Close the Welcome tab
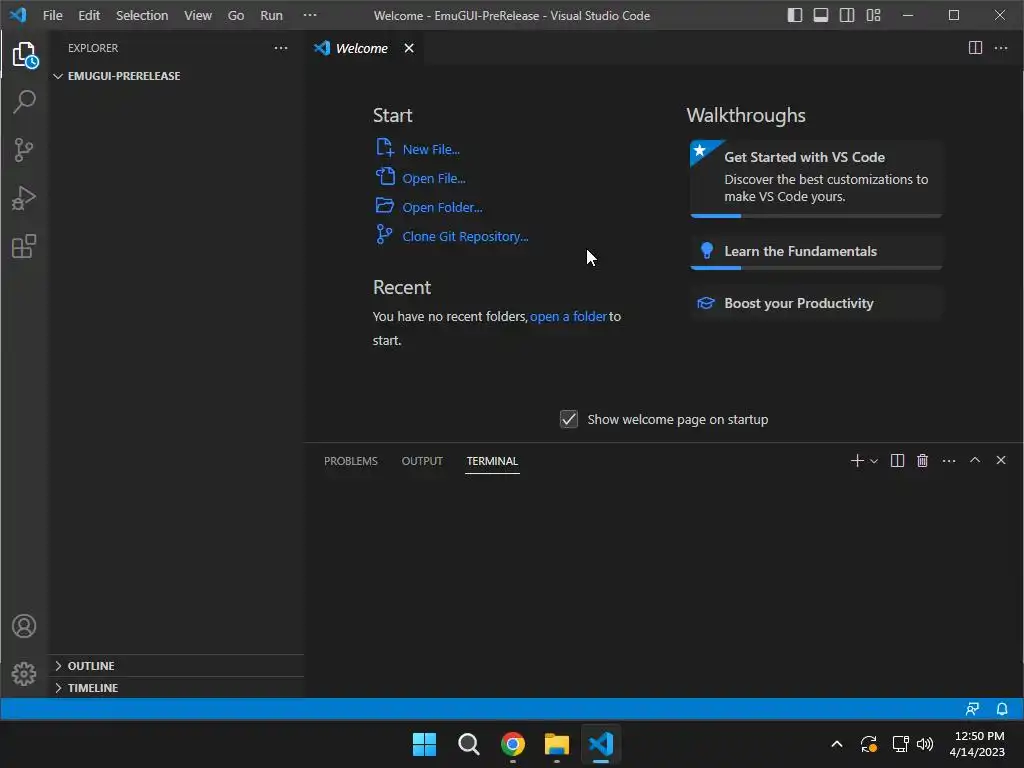Image resolution: width=1024 pixels, height=768 pixels. [x=409, y=48]
